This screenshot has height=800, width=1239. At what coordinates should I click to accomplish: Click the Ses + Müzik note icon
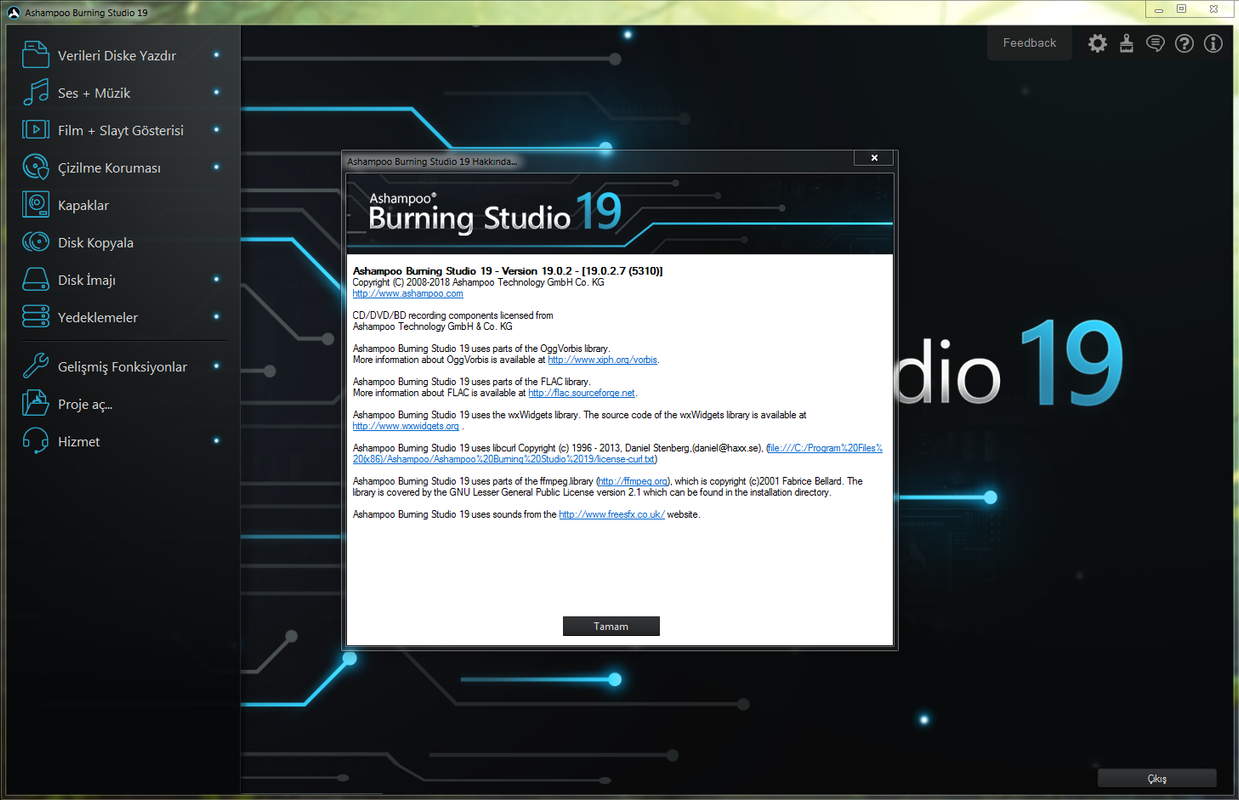(36, 92)
